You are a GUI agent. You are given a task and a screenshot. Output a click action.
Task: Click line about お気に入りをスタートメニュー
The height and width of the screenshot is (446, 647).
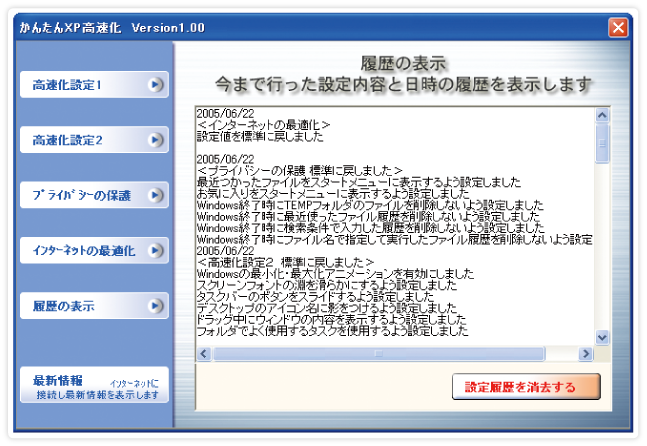tap(333, 194)
